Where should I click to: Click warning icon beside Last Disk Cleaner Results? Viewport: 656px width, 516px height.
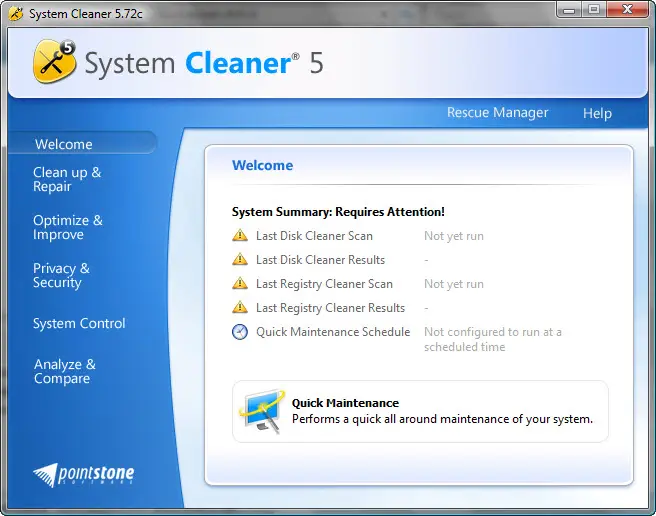point(240,259)
